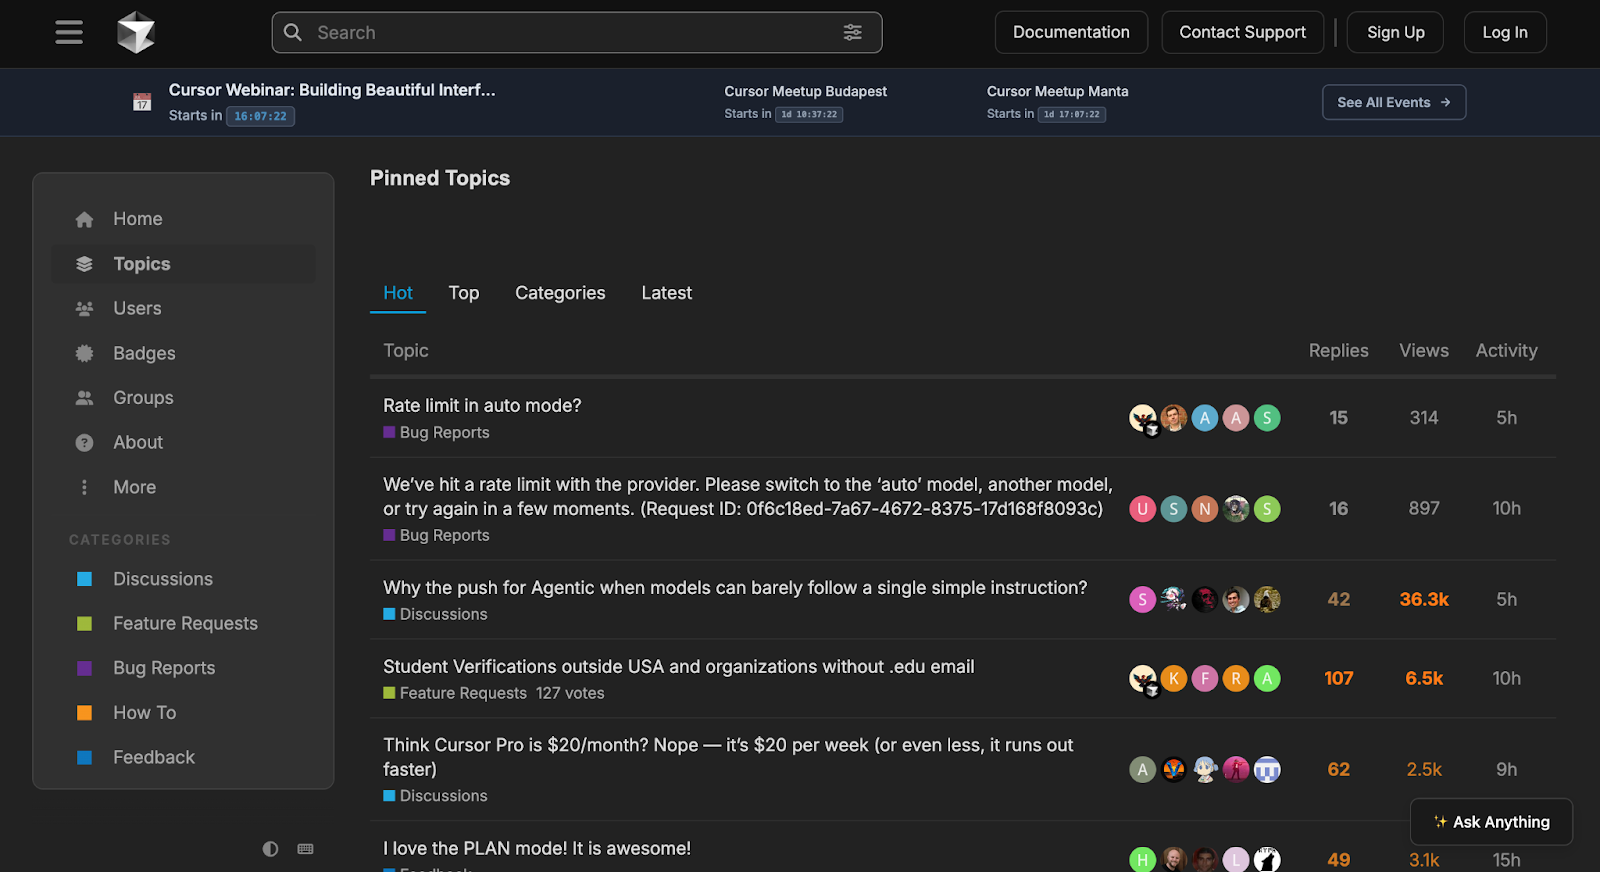Open 'Rate limit in auto mode?' topic
The image size is (1600, 872).
pos(482,406)
